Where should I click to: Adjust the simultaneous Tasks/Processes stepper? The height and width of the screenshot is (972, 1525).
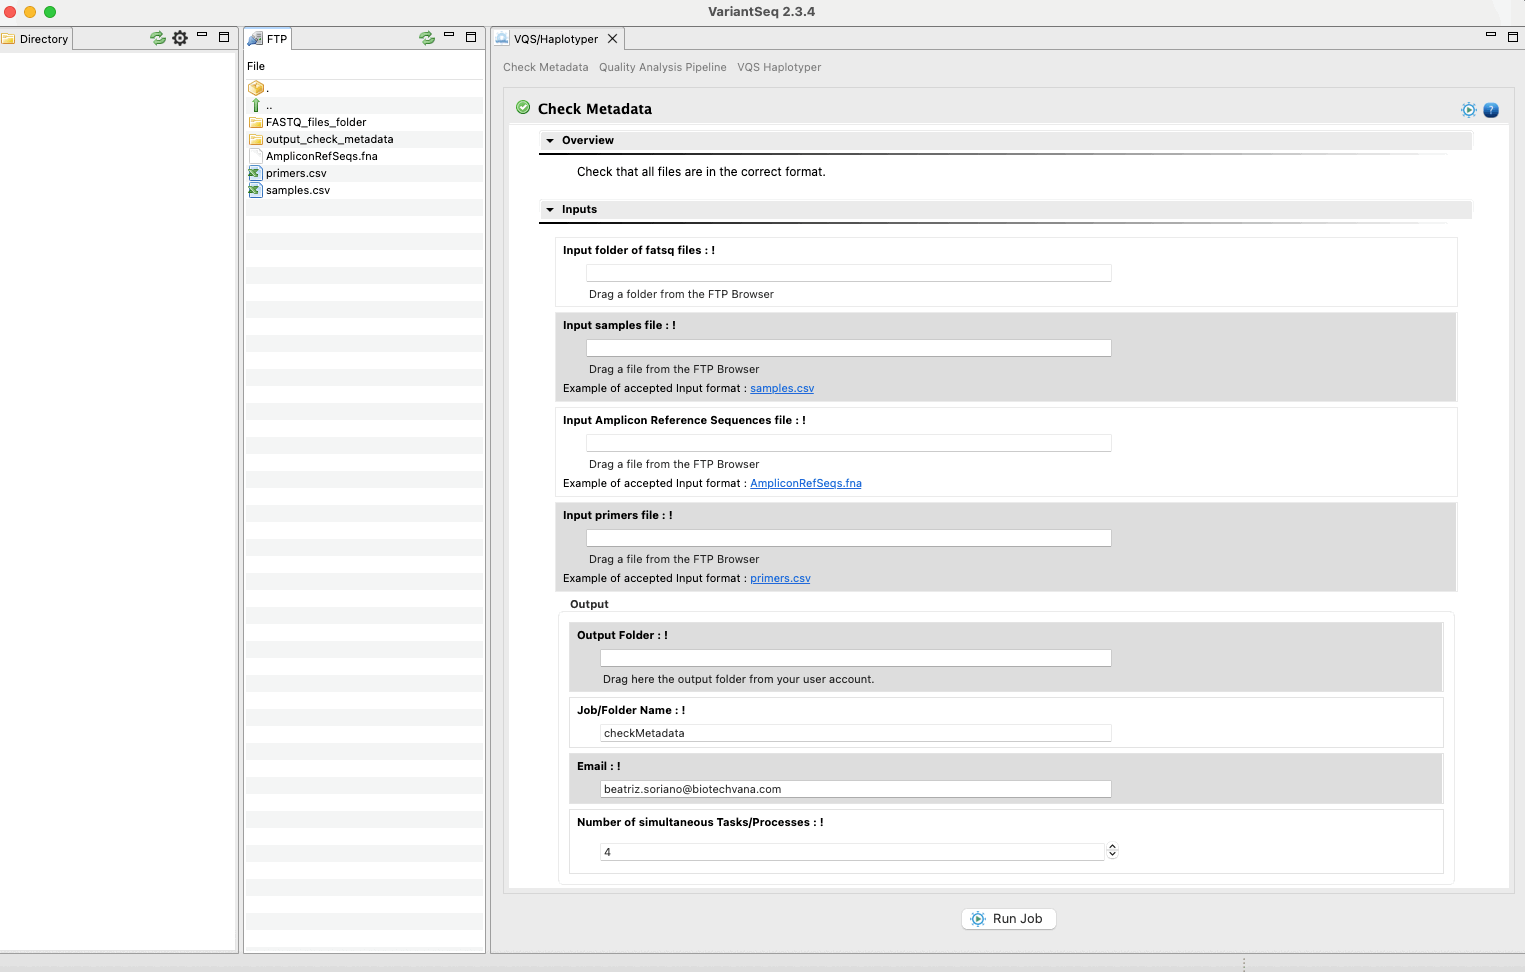tap(1112, 851)
